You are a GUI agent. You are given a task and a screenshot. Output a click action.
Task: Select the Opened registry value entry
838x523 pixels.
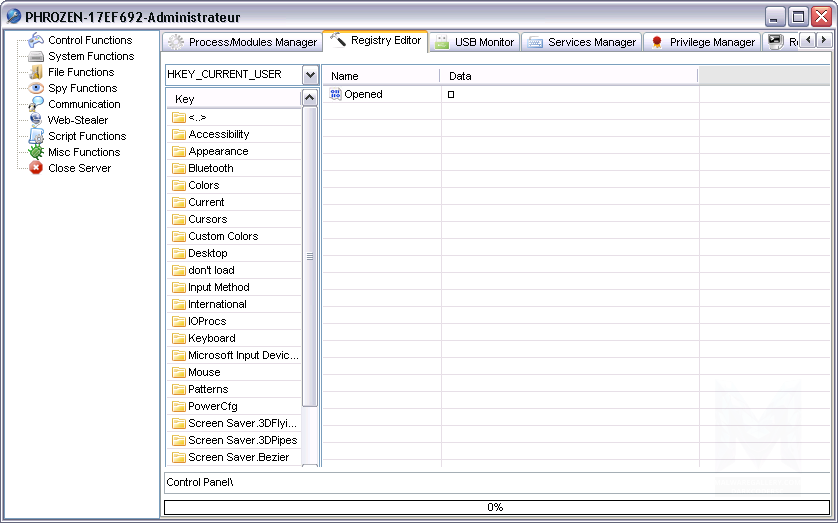363,94
